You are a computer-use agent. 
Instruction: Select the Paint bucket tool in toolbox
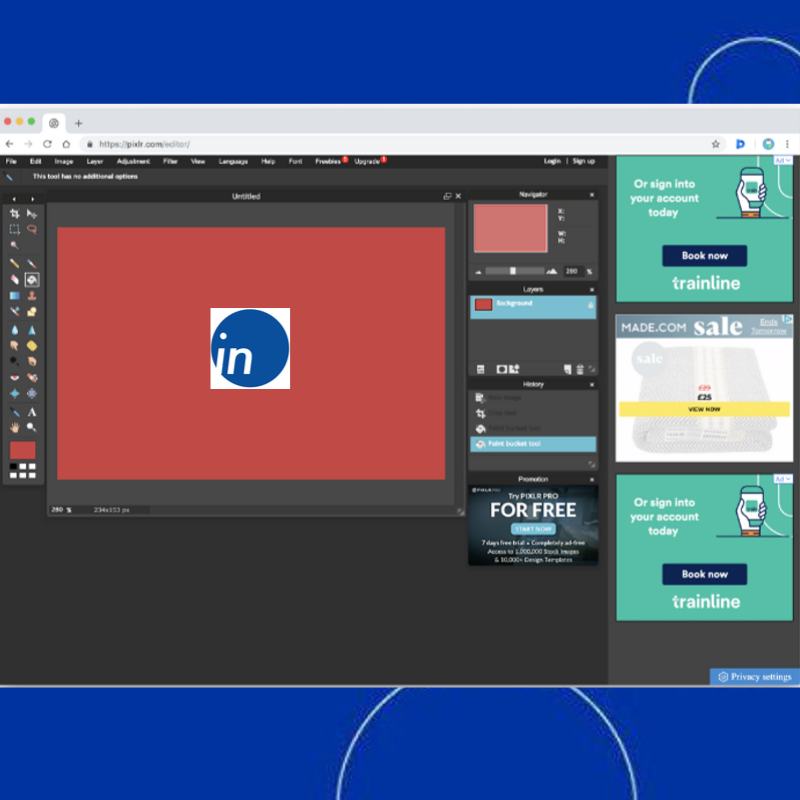tap(32, 280)
